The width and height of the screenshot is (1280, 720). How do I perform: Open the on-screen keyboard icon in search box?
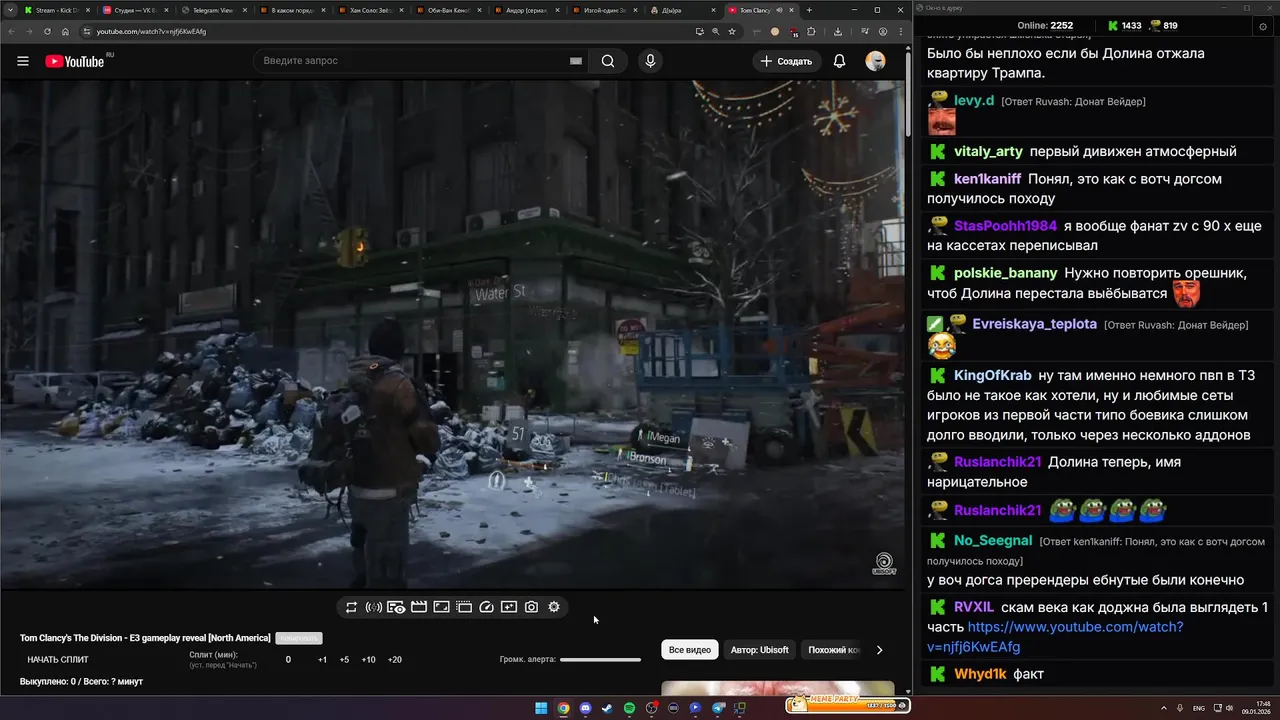pyautogui.click(x=575, y=61)
